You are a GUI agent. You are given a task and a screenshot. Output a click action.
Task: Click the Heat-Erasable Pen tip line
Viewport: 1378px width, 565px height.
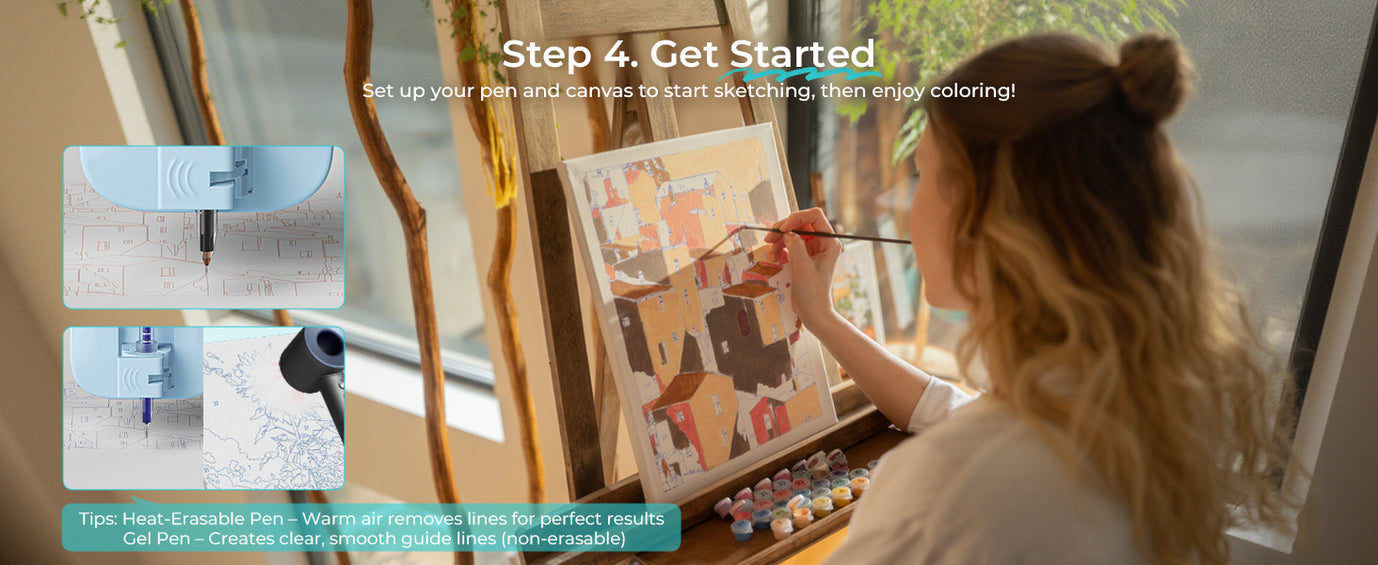[371, 519]
